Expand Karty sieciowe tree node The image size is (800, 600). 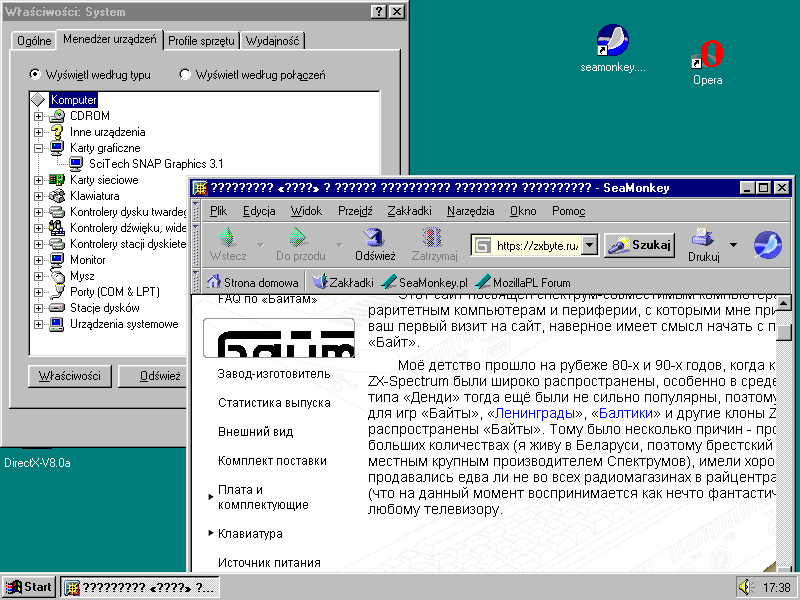pyautogui.click(x=38, y=180)
